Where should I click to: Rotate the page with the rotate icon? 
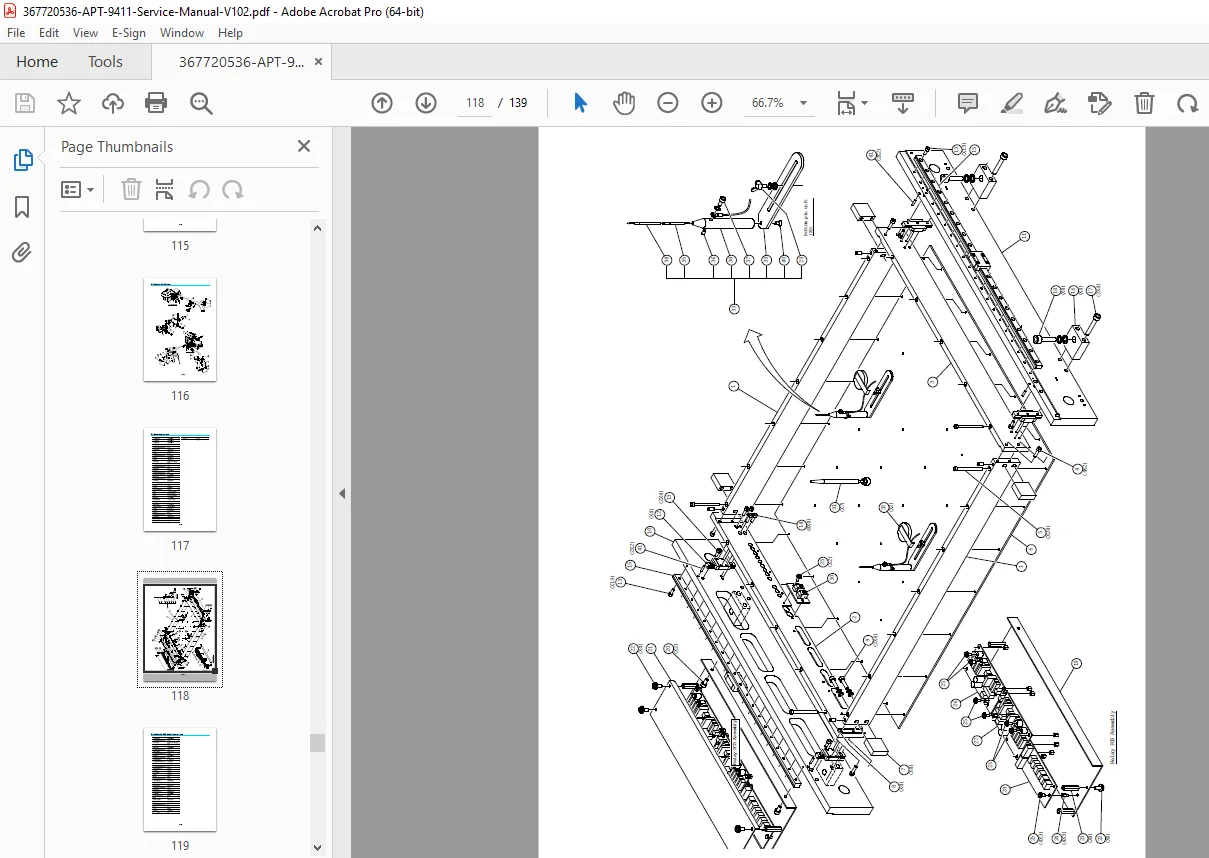click(x=1187, y=103)
